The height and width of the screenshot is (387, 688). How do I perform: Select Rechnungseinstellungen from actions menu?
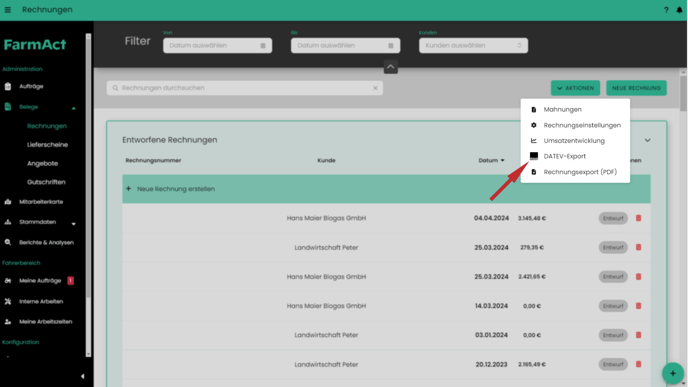pos(575,125)
